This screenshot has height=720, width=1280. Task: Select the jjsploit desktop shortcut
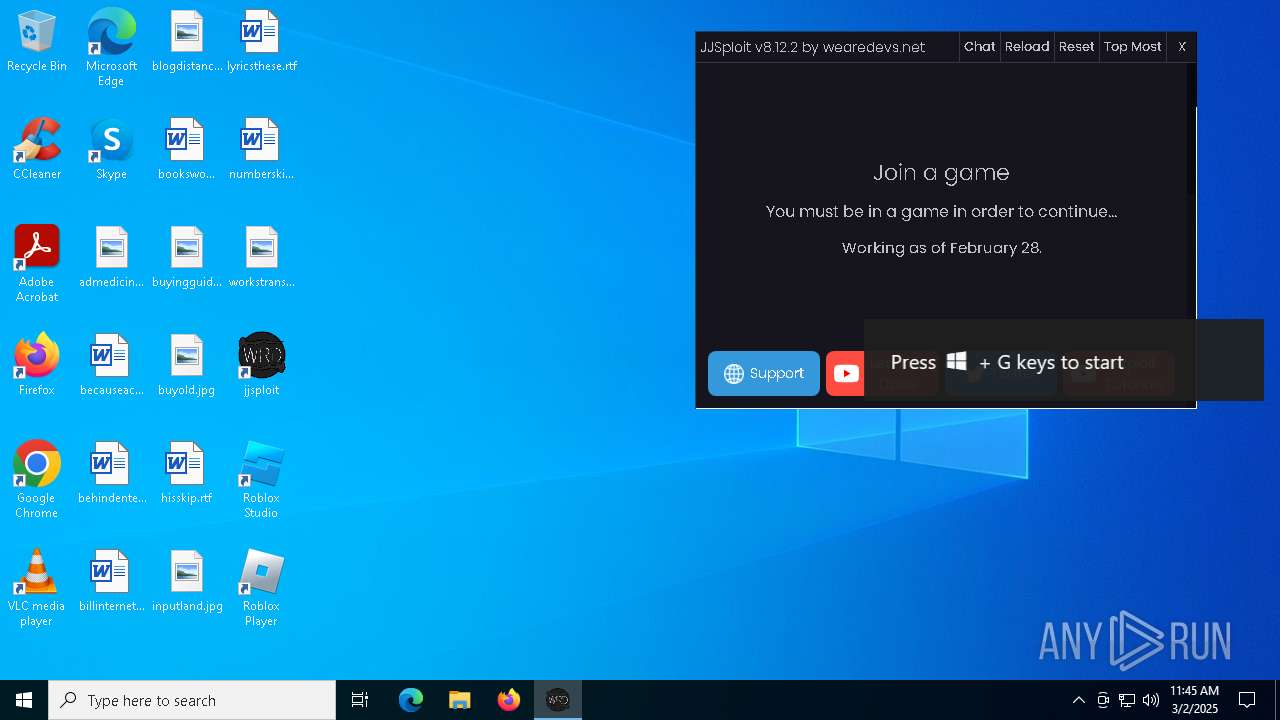[261, 366]
